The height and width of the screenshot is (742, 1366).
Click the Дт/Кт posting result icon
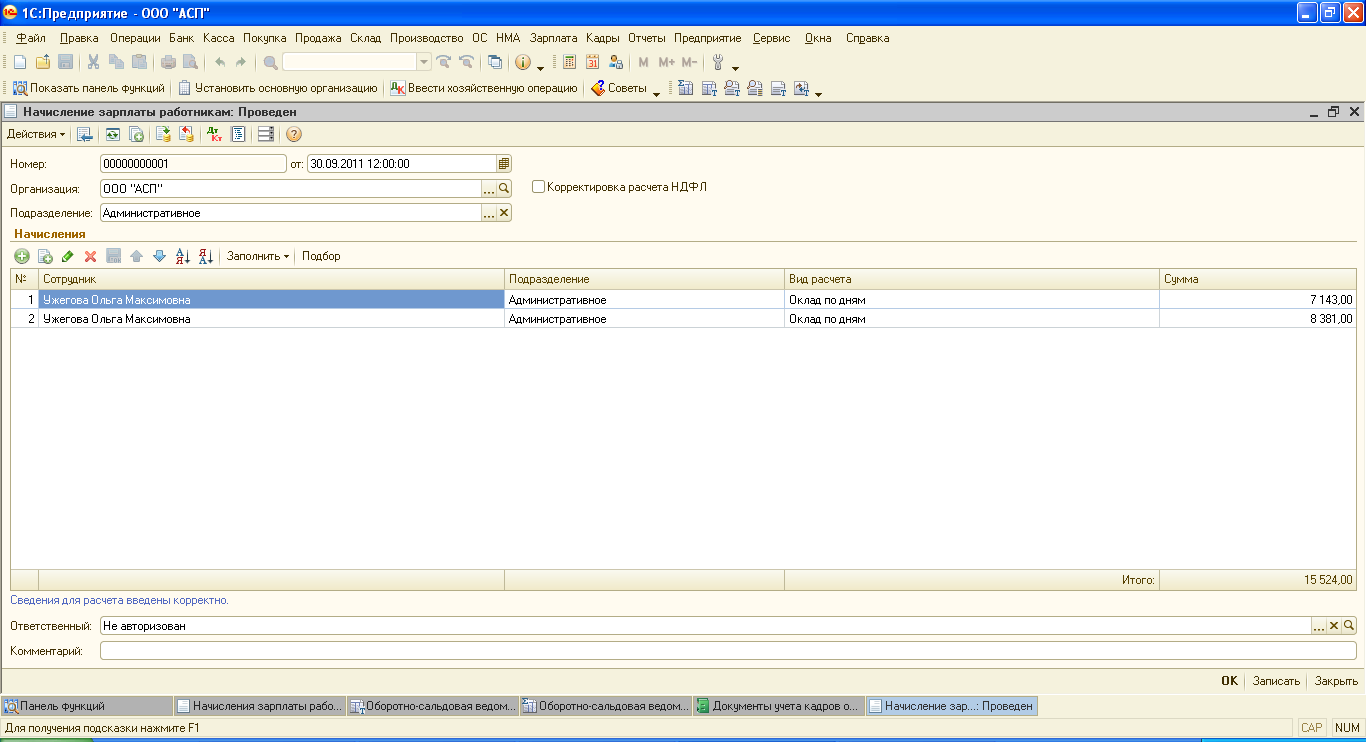pyautogui.click(x=214, y=134)
